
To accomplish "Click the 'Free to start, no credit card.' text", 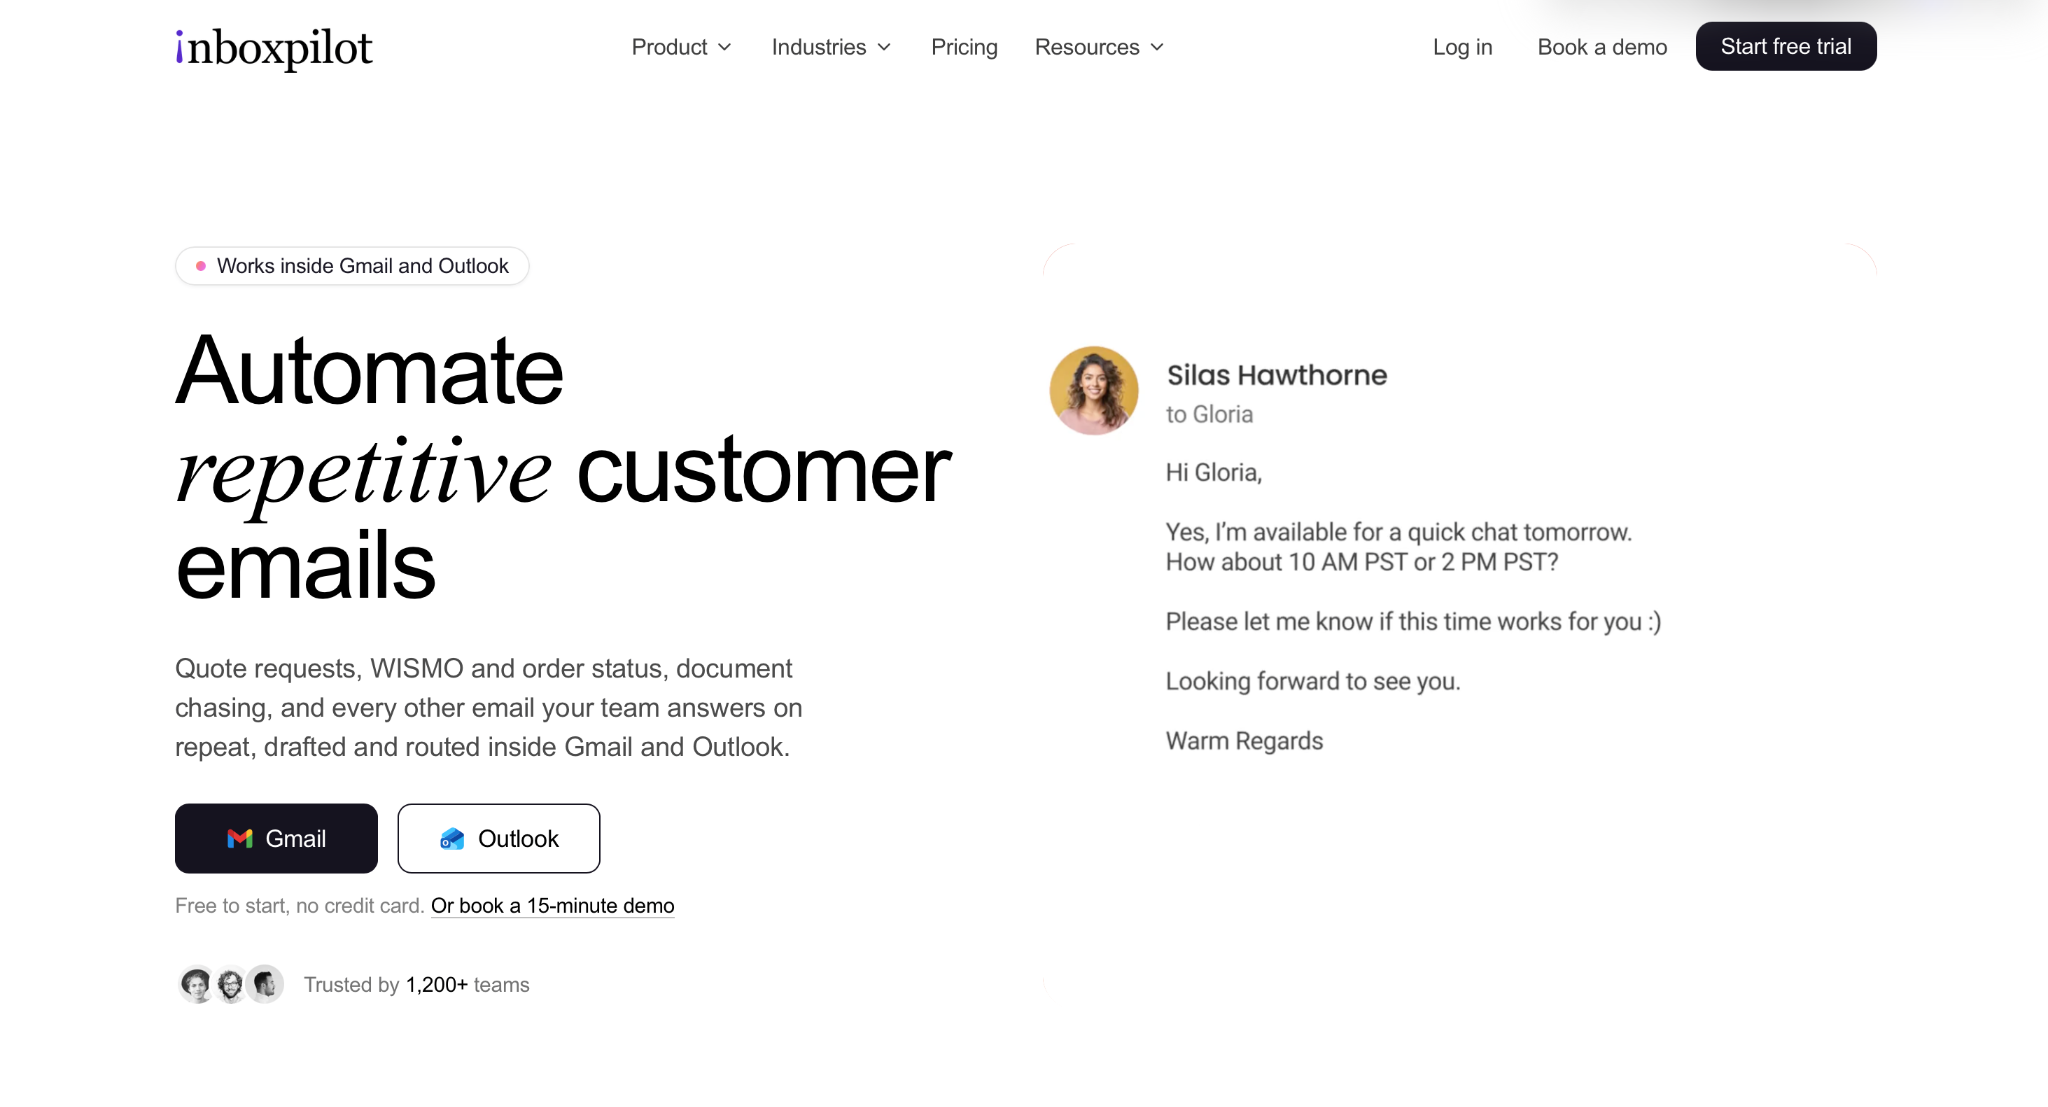I will pos(300,905).
